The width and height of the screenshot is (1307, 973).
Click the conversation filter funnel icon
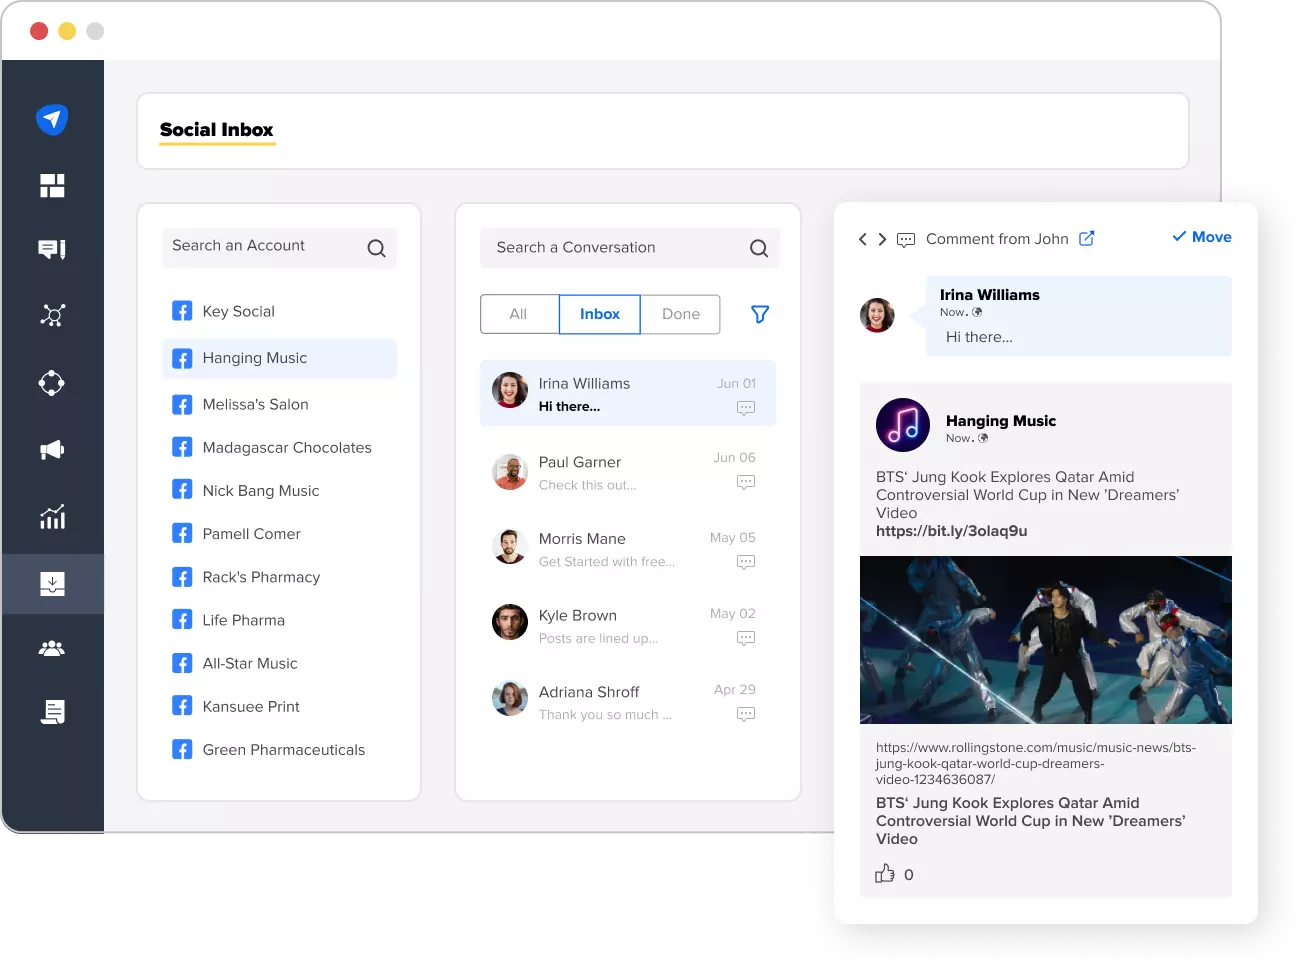[760, 314]
